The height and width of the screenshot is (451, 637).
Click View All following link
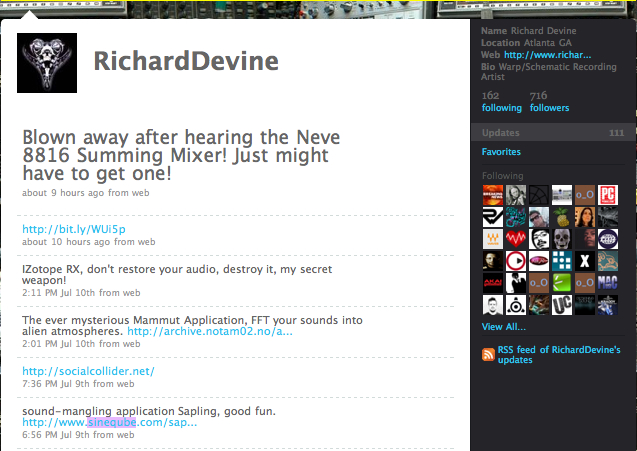tap(504, 327)
